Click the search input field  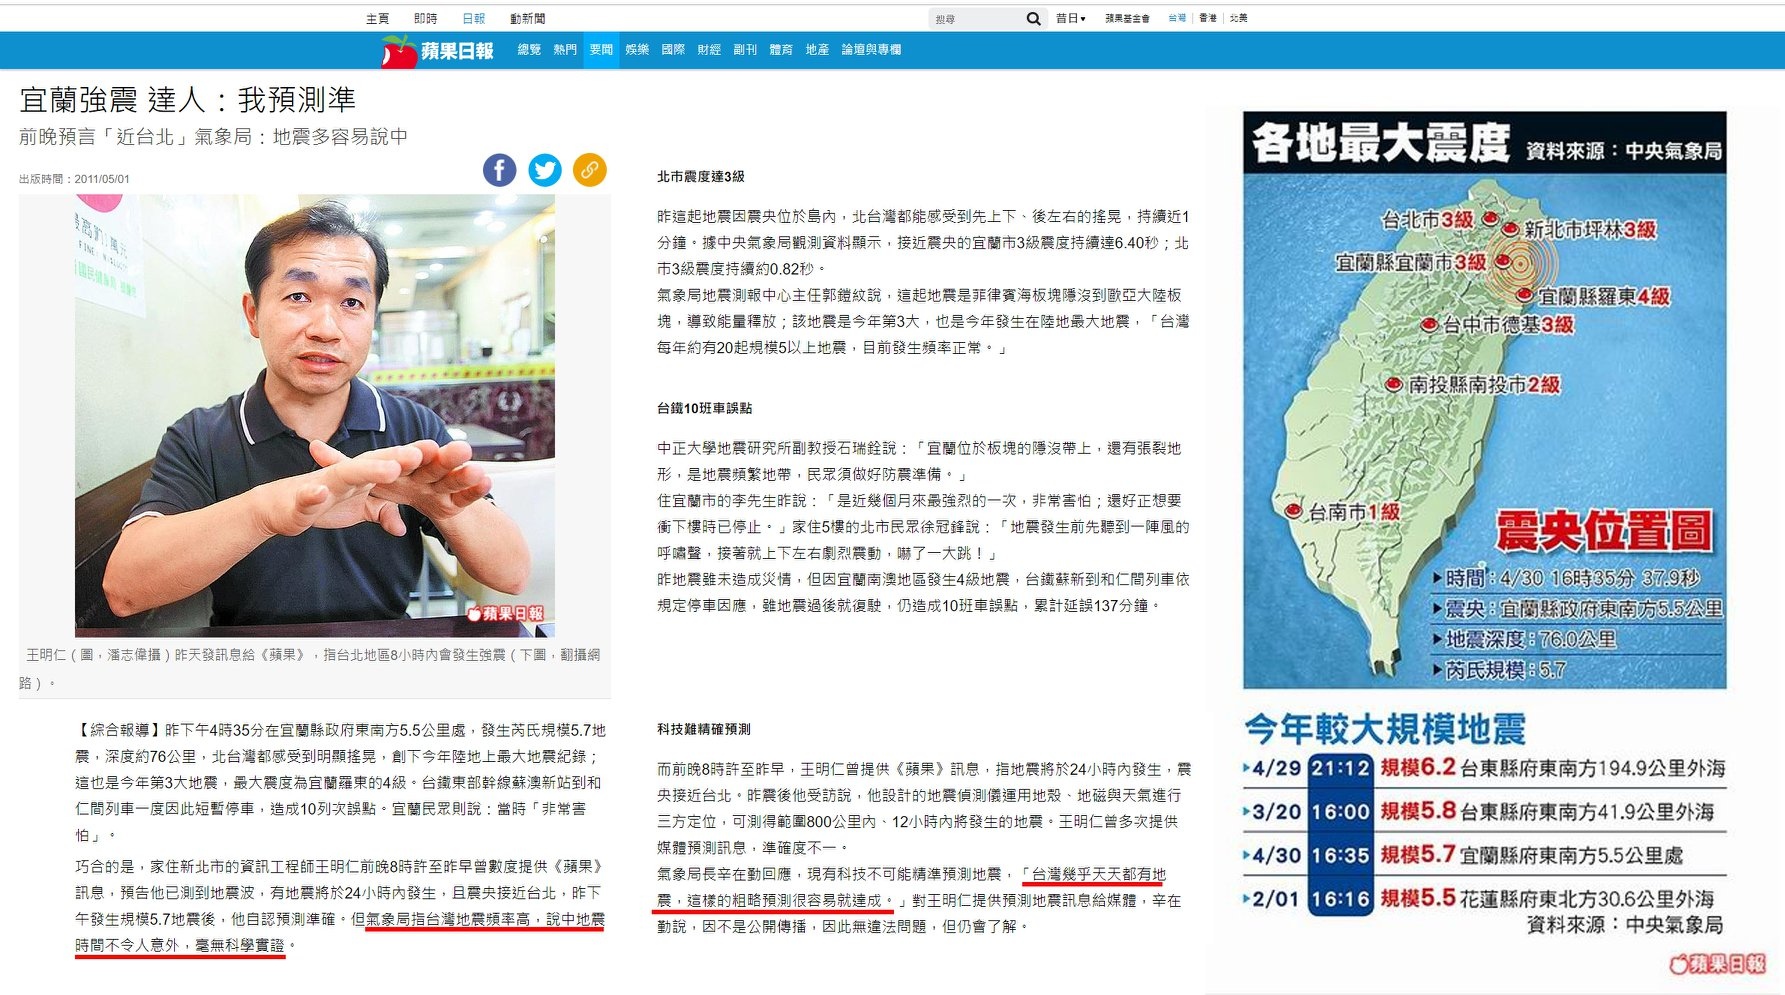(x=978, y=19)
